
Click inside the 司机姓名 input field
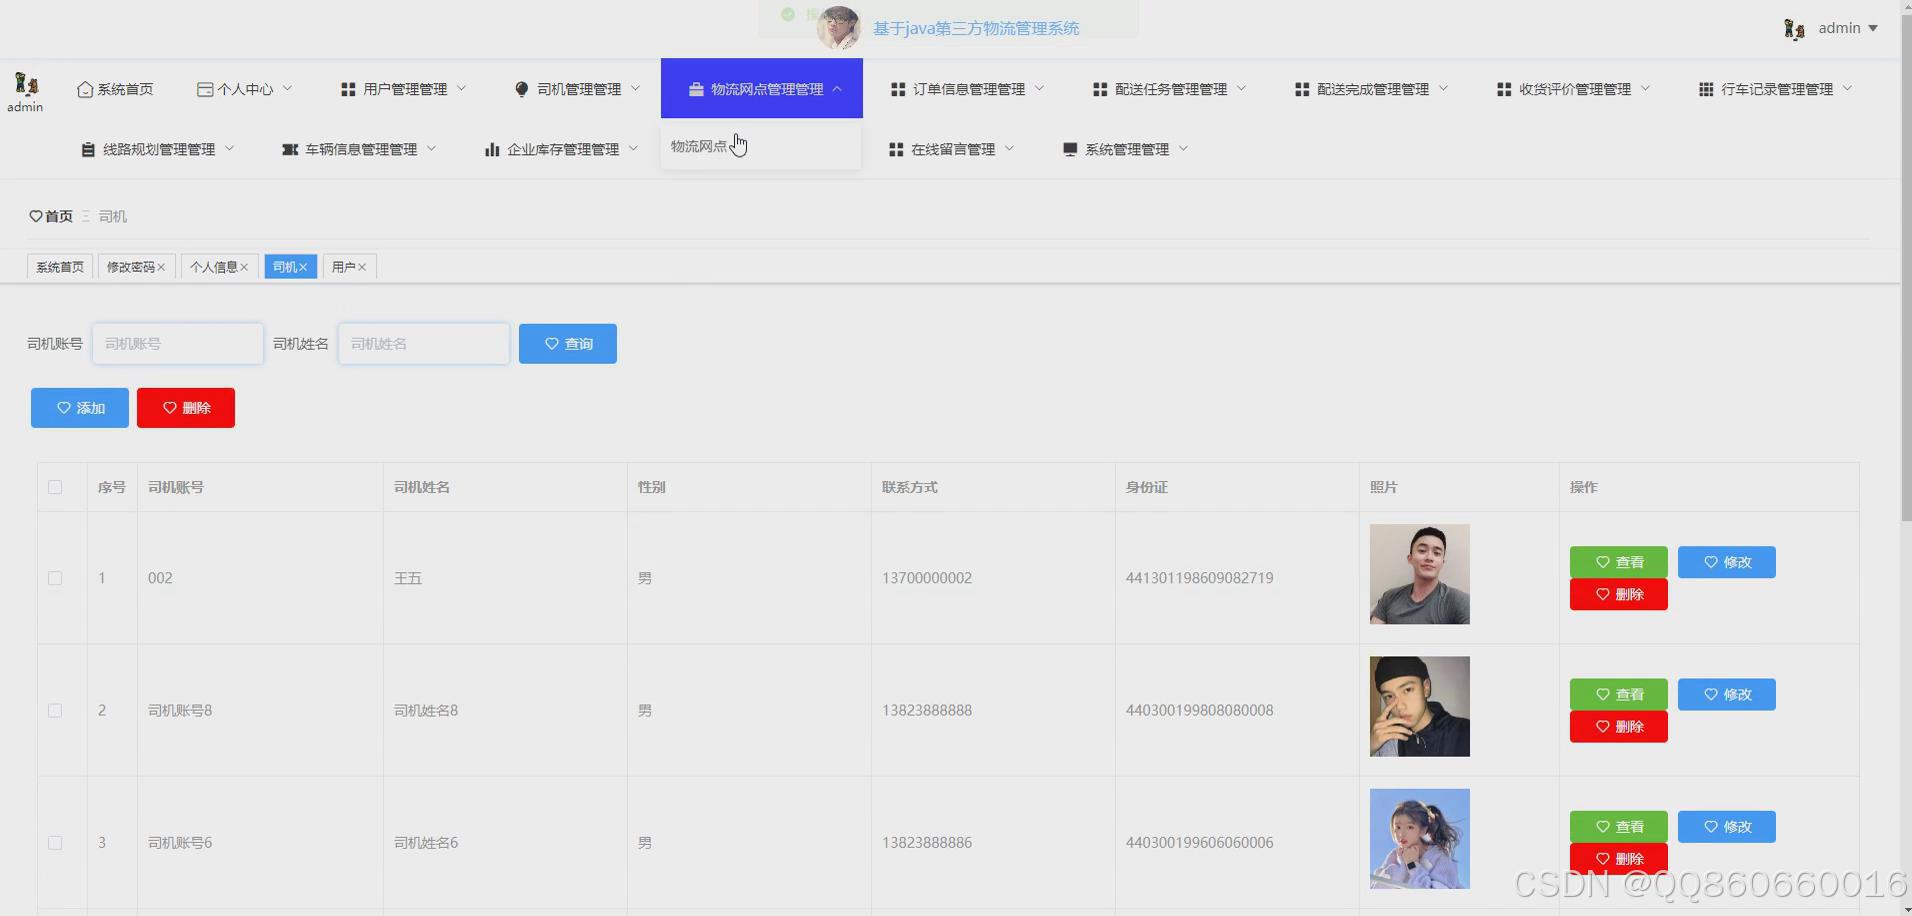423,343
